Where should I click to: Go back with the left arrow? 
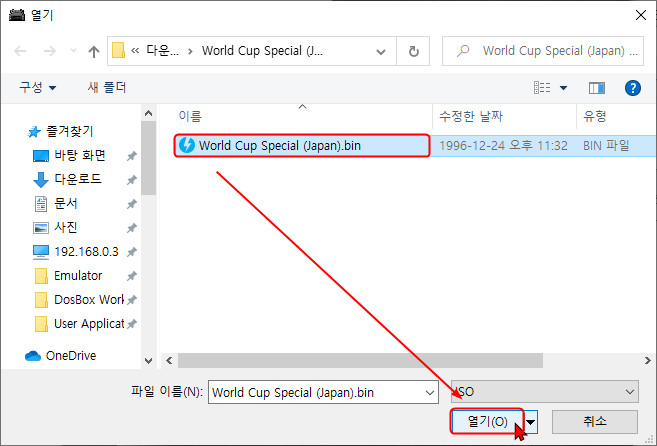pyautogui.click(x=20, y=51)
